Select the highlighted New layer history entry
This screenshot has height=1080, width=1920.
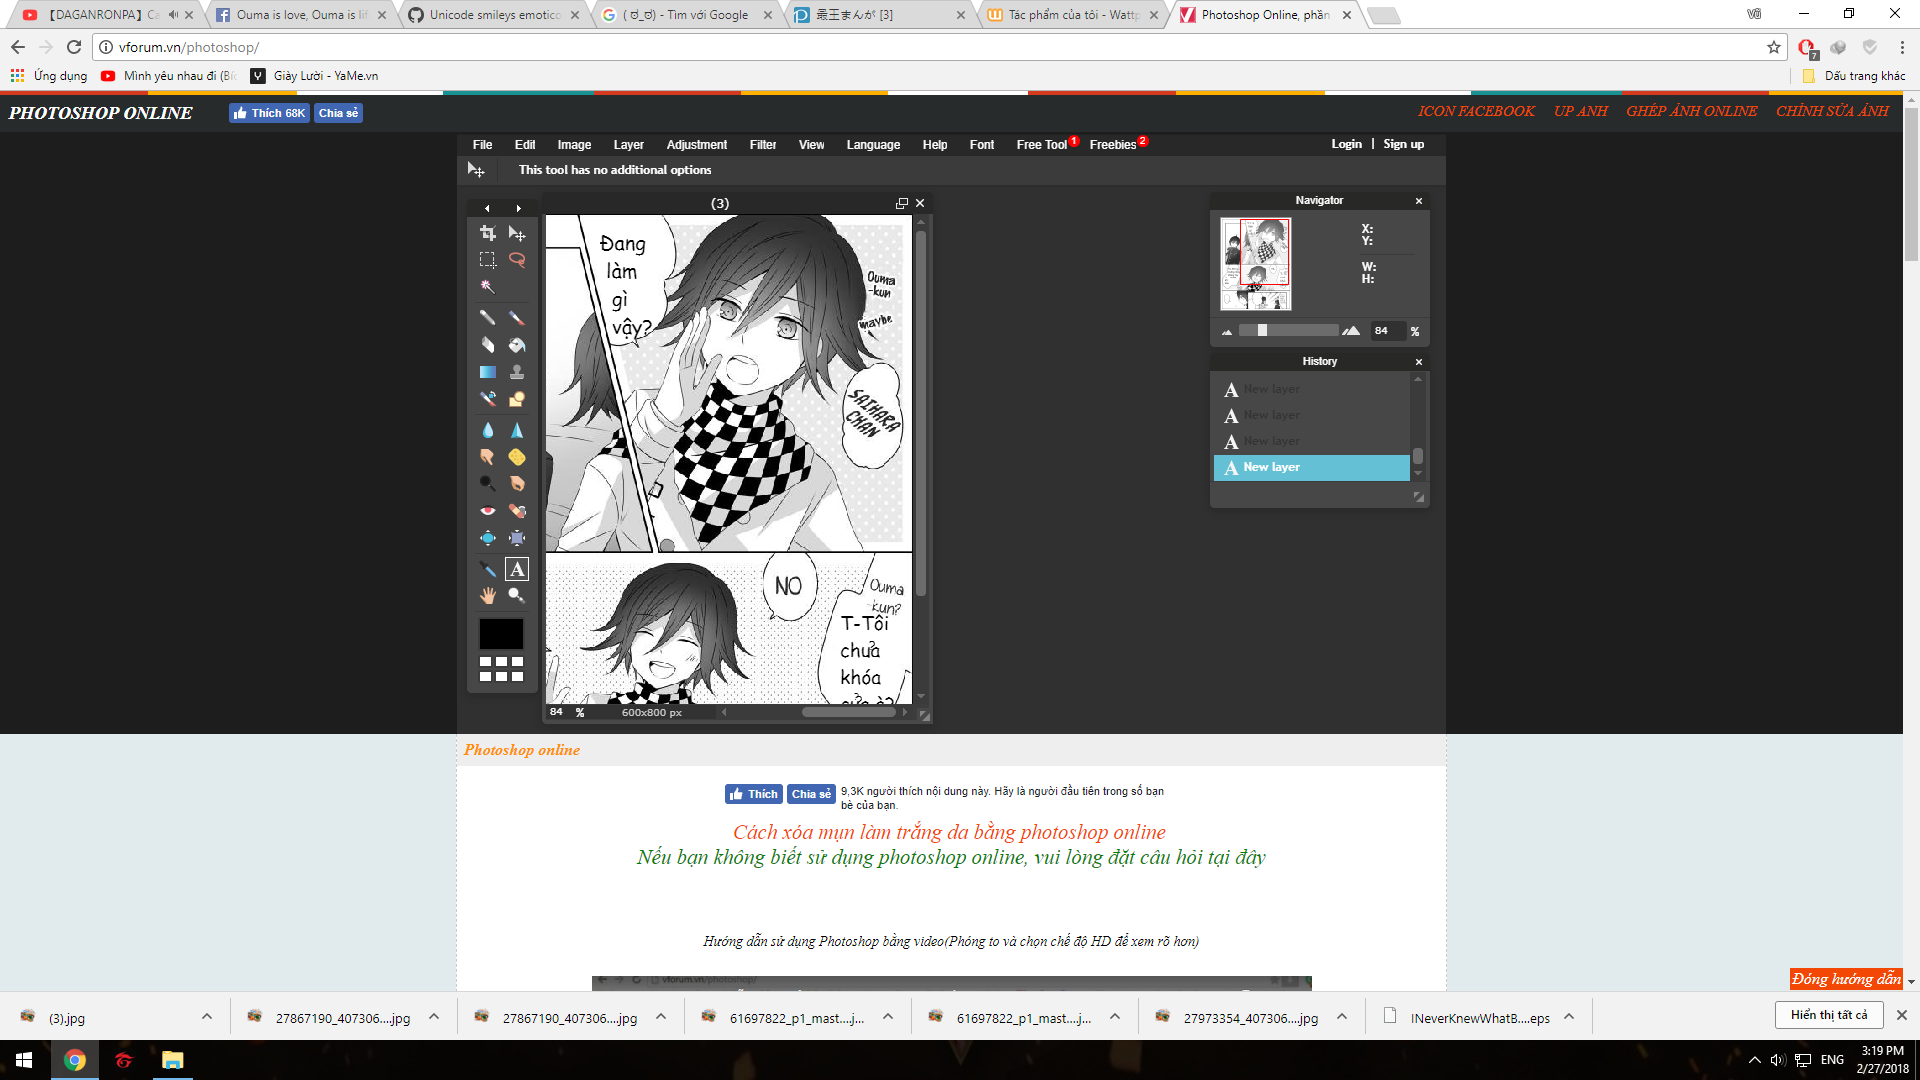(x=1311, y=468)
